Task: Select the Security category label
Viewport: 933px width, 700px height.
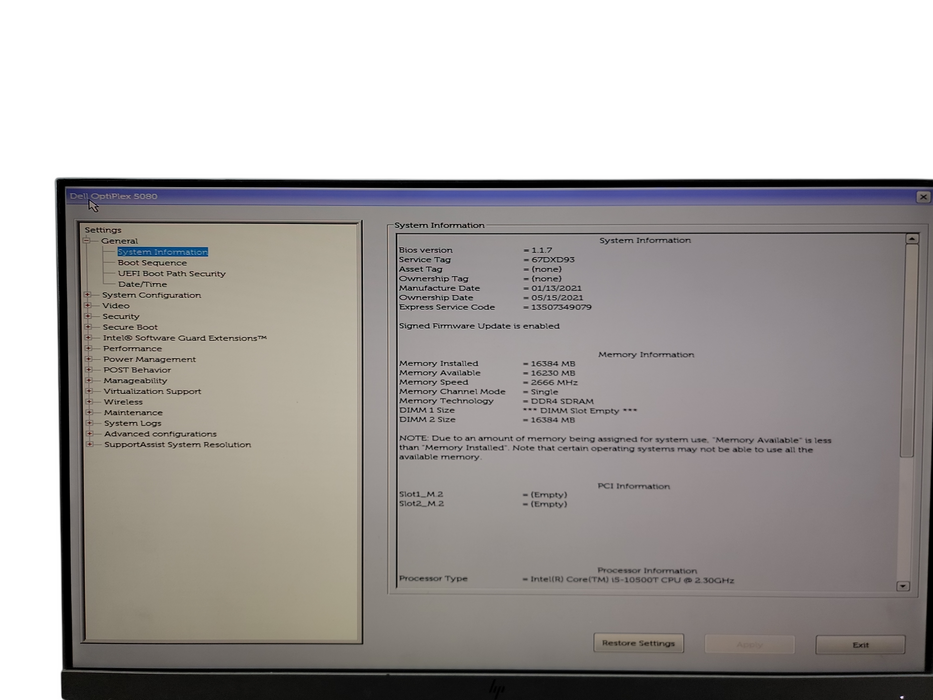Action: coord(121,317)
